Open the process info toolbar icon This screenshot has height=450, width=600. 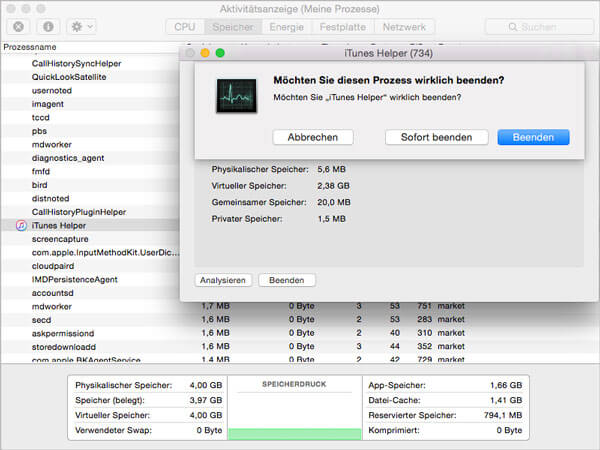(x=48, y=27)
